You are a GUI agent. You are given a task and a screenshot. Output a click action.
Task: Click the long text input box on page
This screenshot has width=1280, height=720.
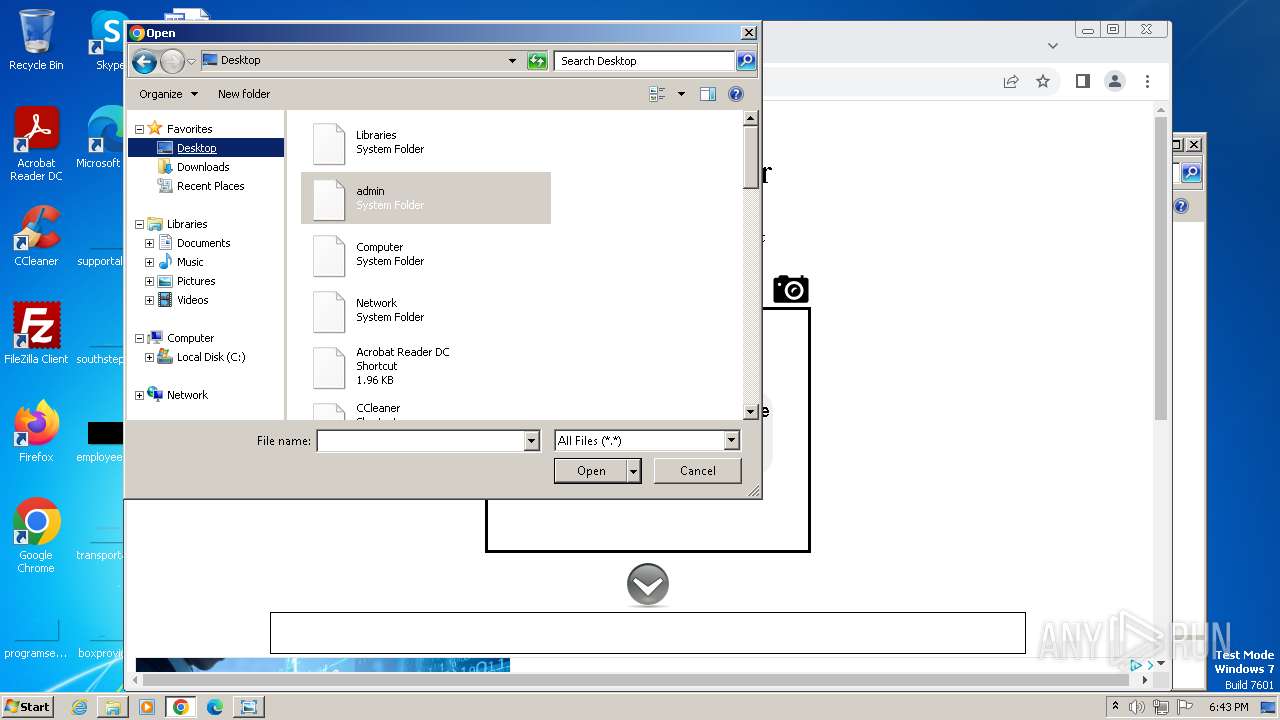tap(648, 633)
